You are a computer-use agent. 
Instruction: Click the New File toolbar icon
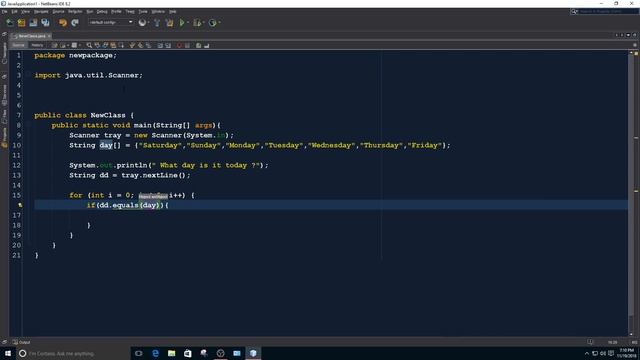(9, 23)
